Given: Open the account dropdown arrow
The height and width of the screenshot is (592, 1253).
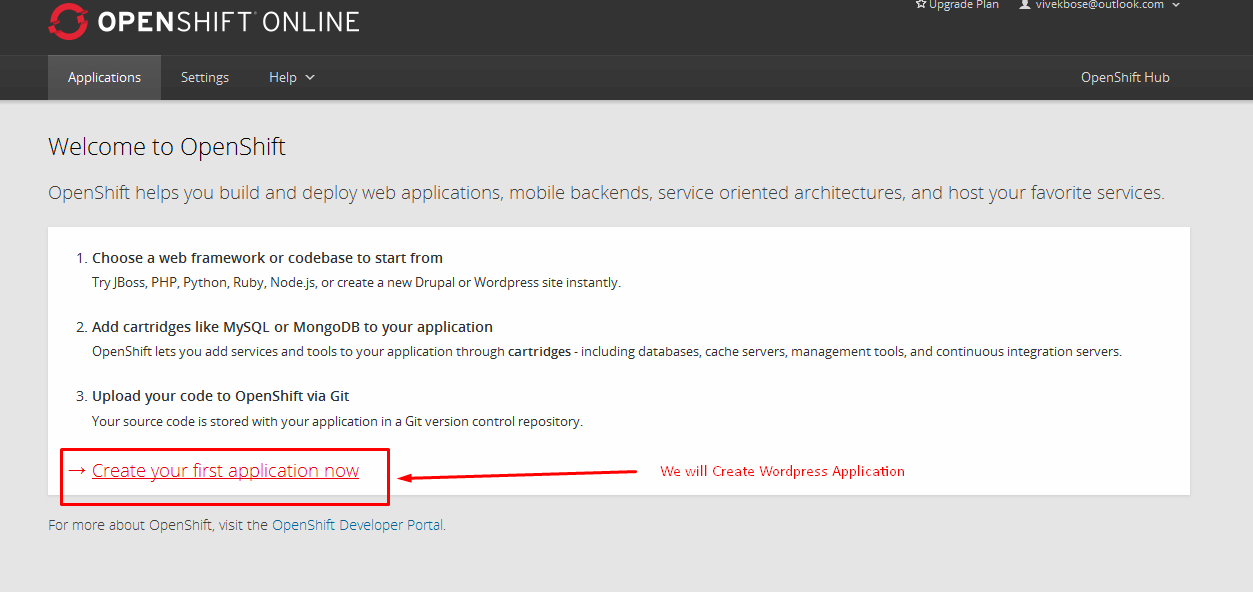Looking at the screenshot, I should [x=1176, y=5].
